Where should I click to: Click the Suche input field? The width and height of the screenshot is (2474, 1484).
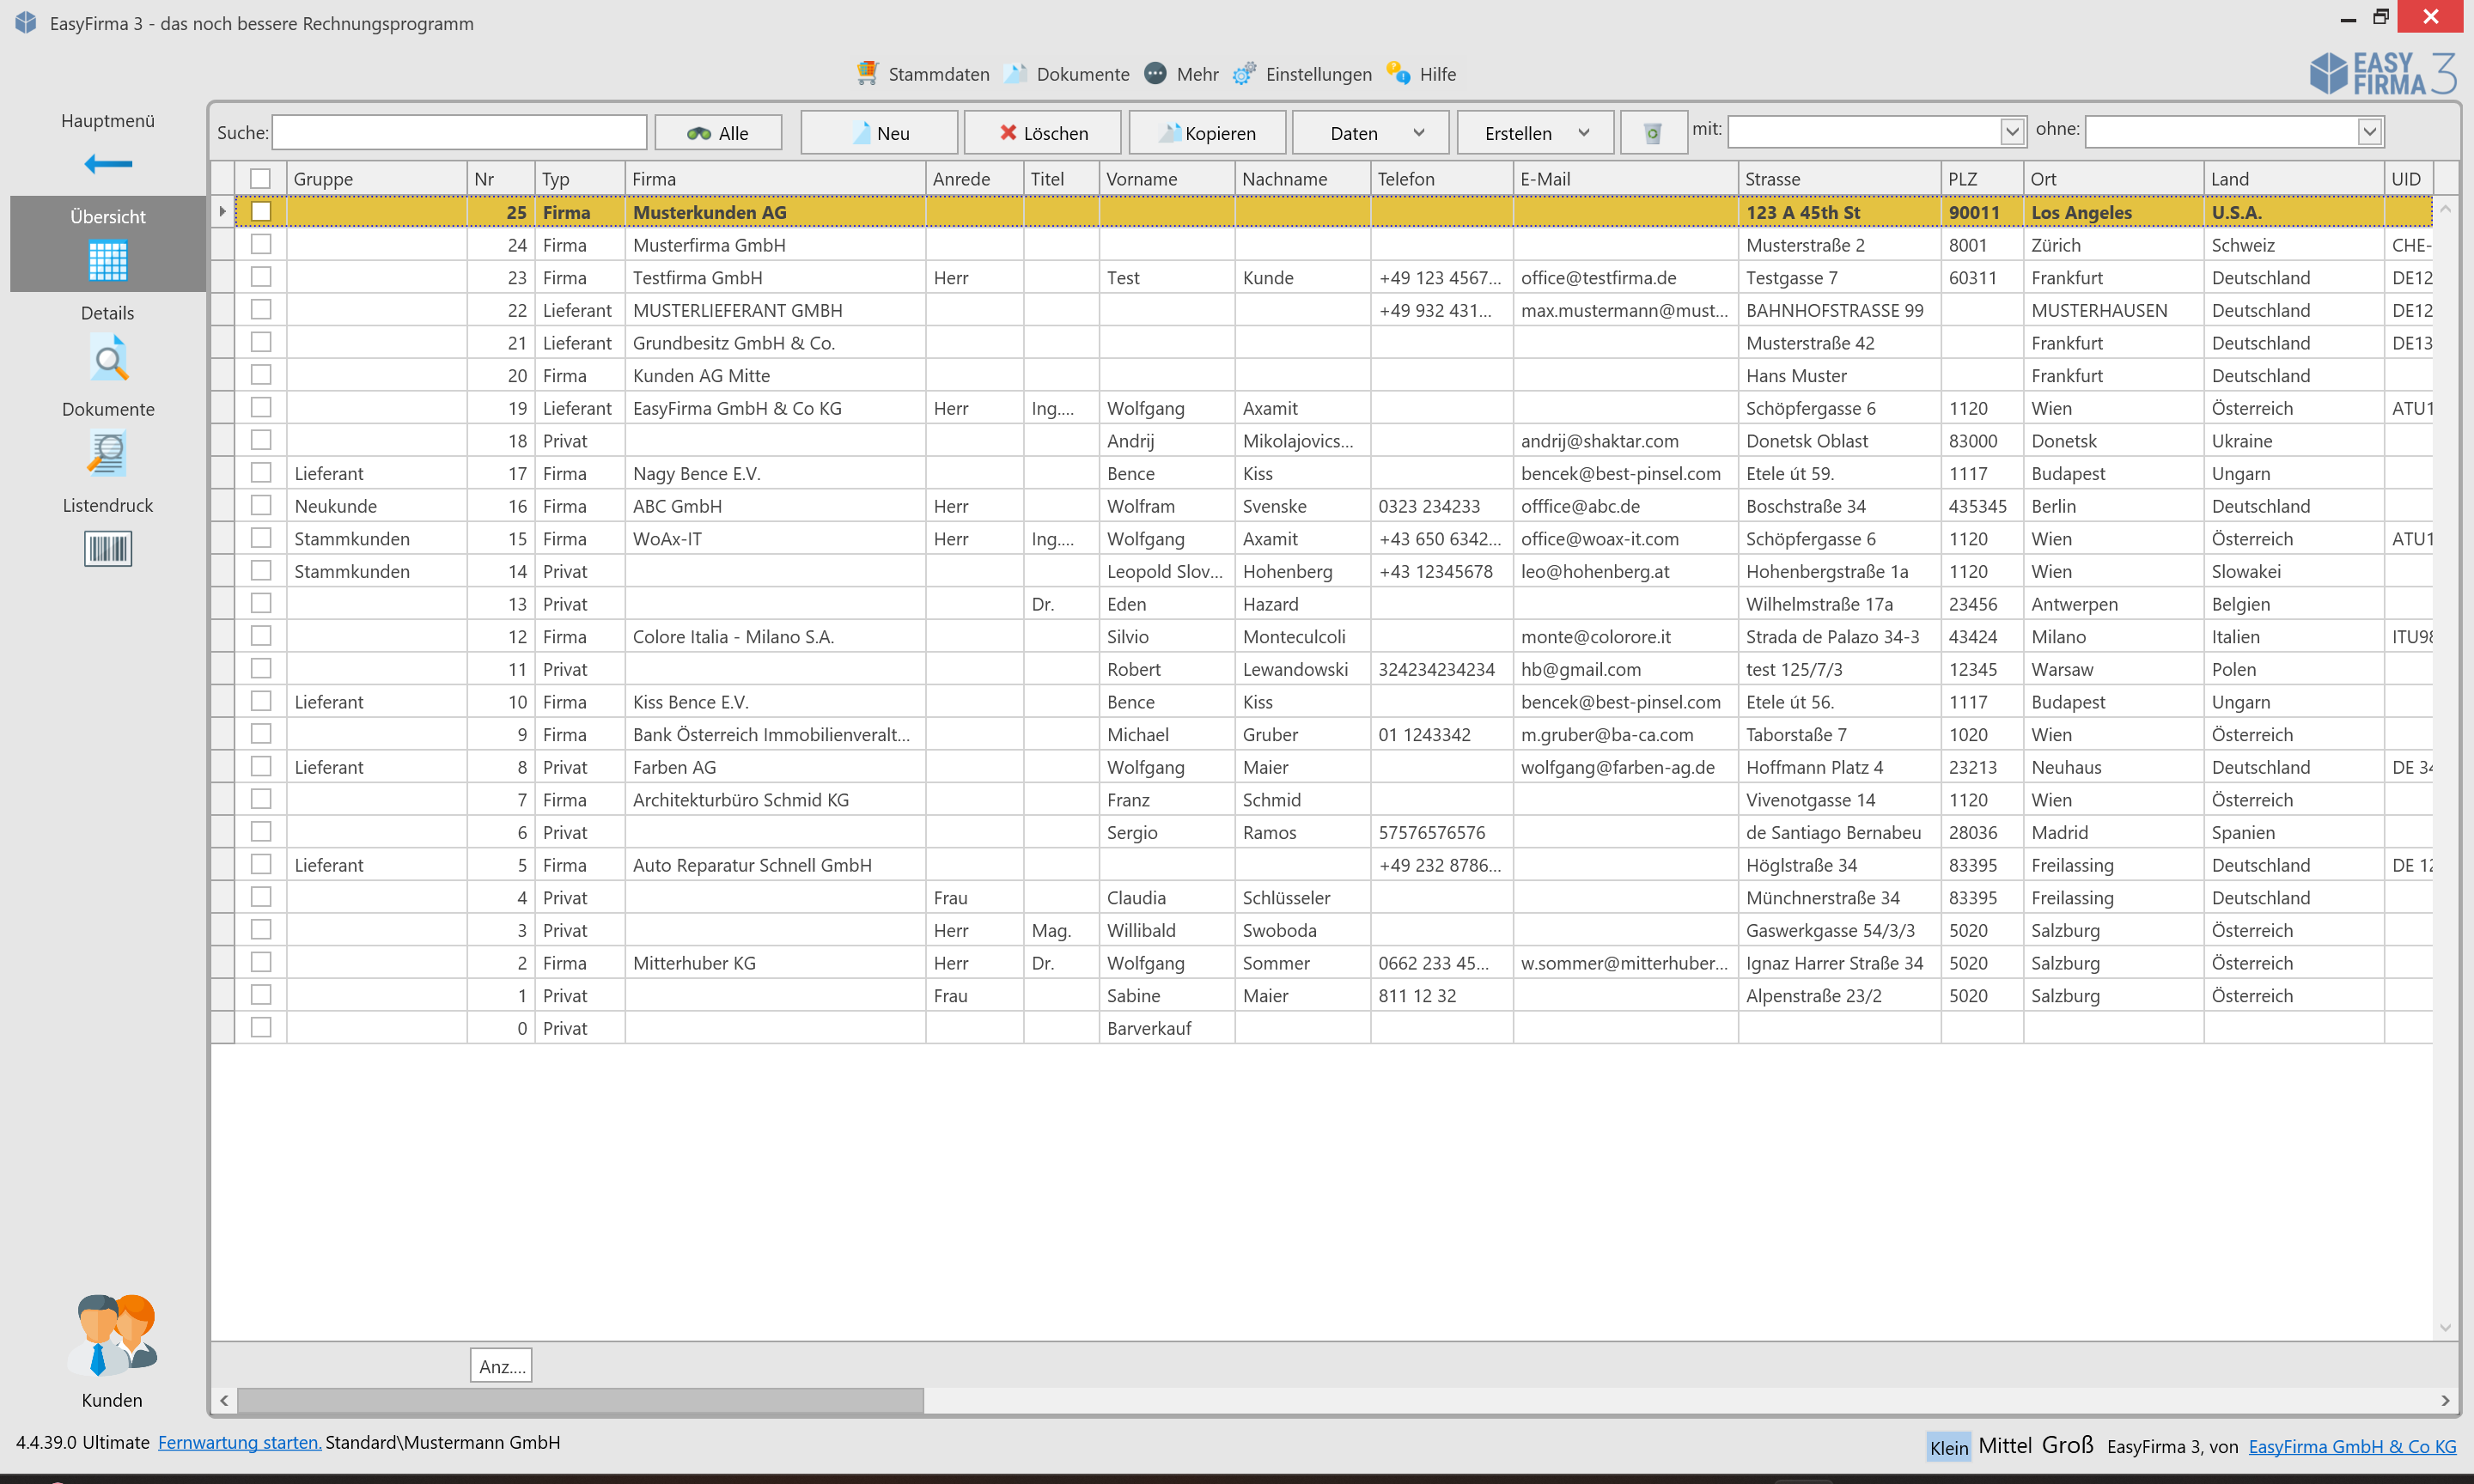click(459, 132)
